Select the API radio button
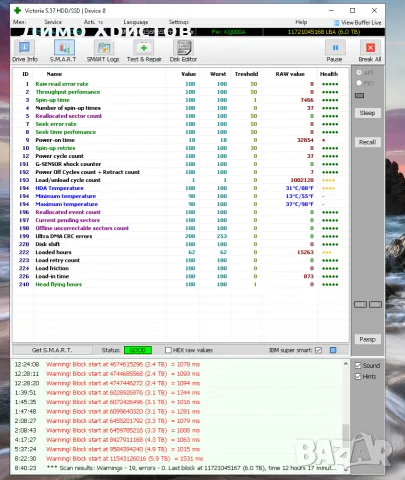 click(x=359, y=72)
